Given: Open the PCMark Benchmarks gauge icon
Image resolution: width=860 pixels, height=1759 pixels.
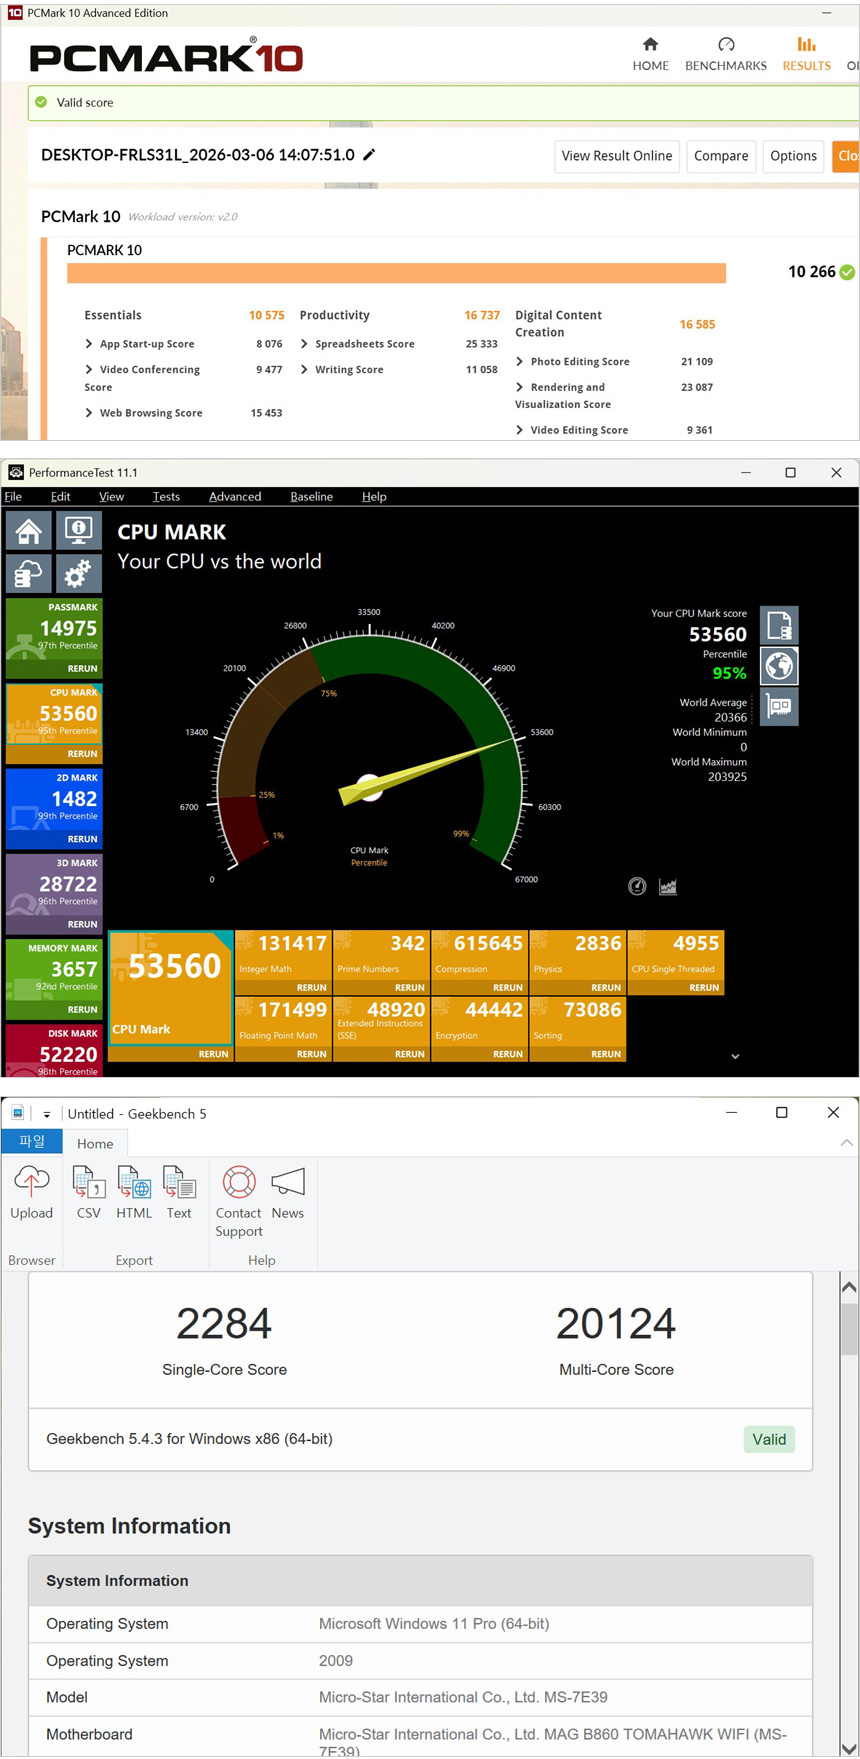Looking at the screenshot, I should pos(726,45).
